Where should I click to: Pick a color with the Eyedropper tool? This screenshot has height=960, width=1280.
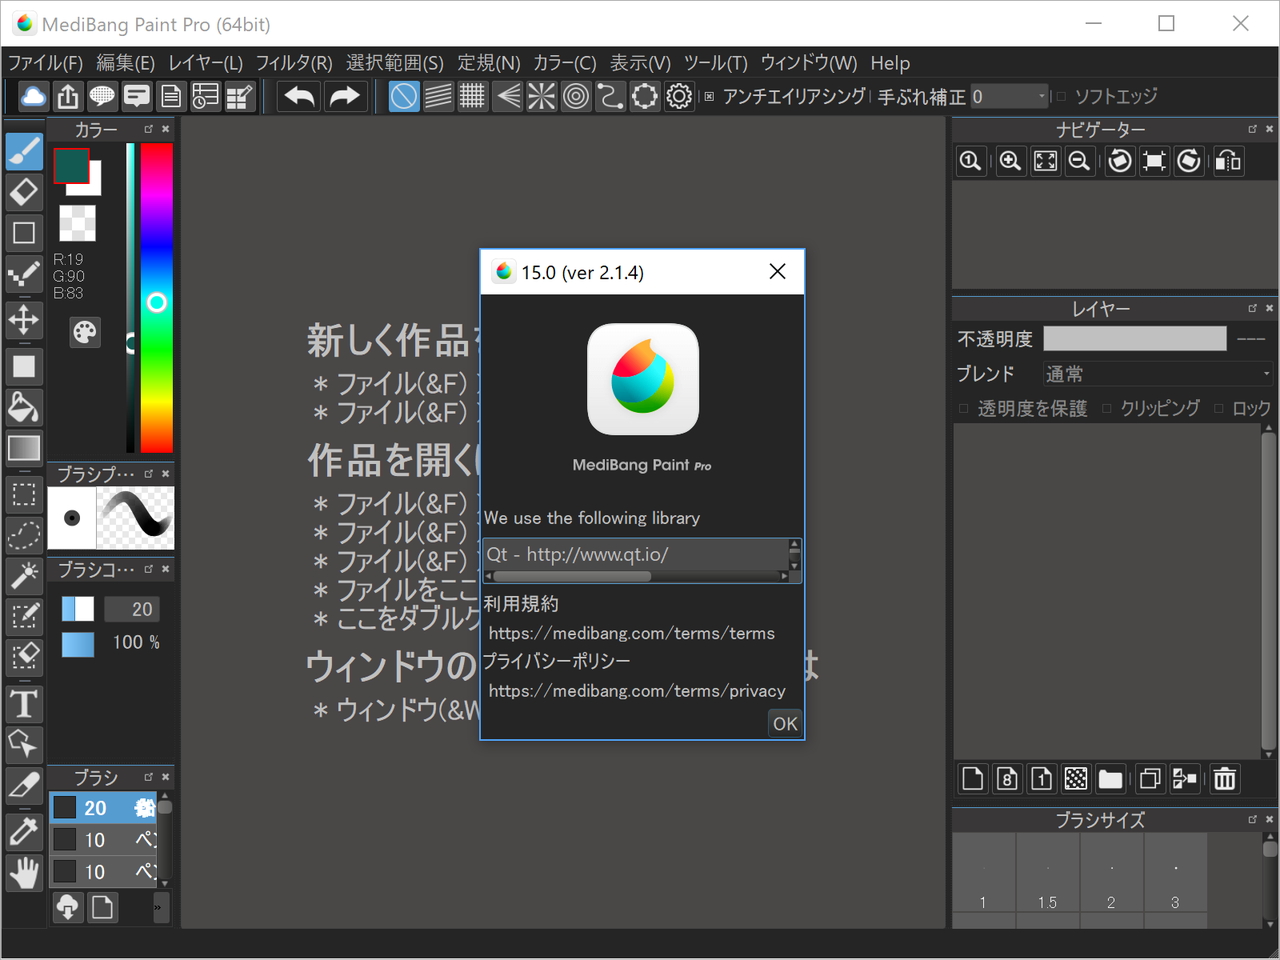[23, 832]
